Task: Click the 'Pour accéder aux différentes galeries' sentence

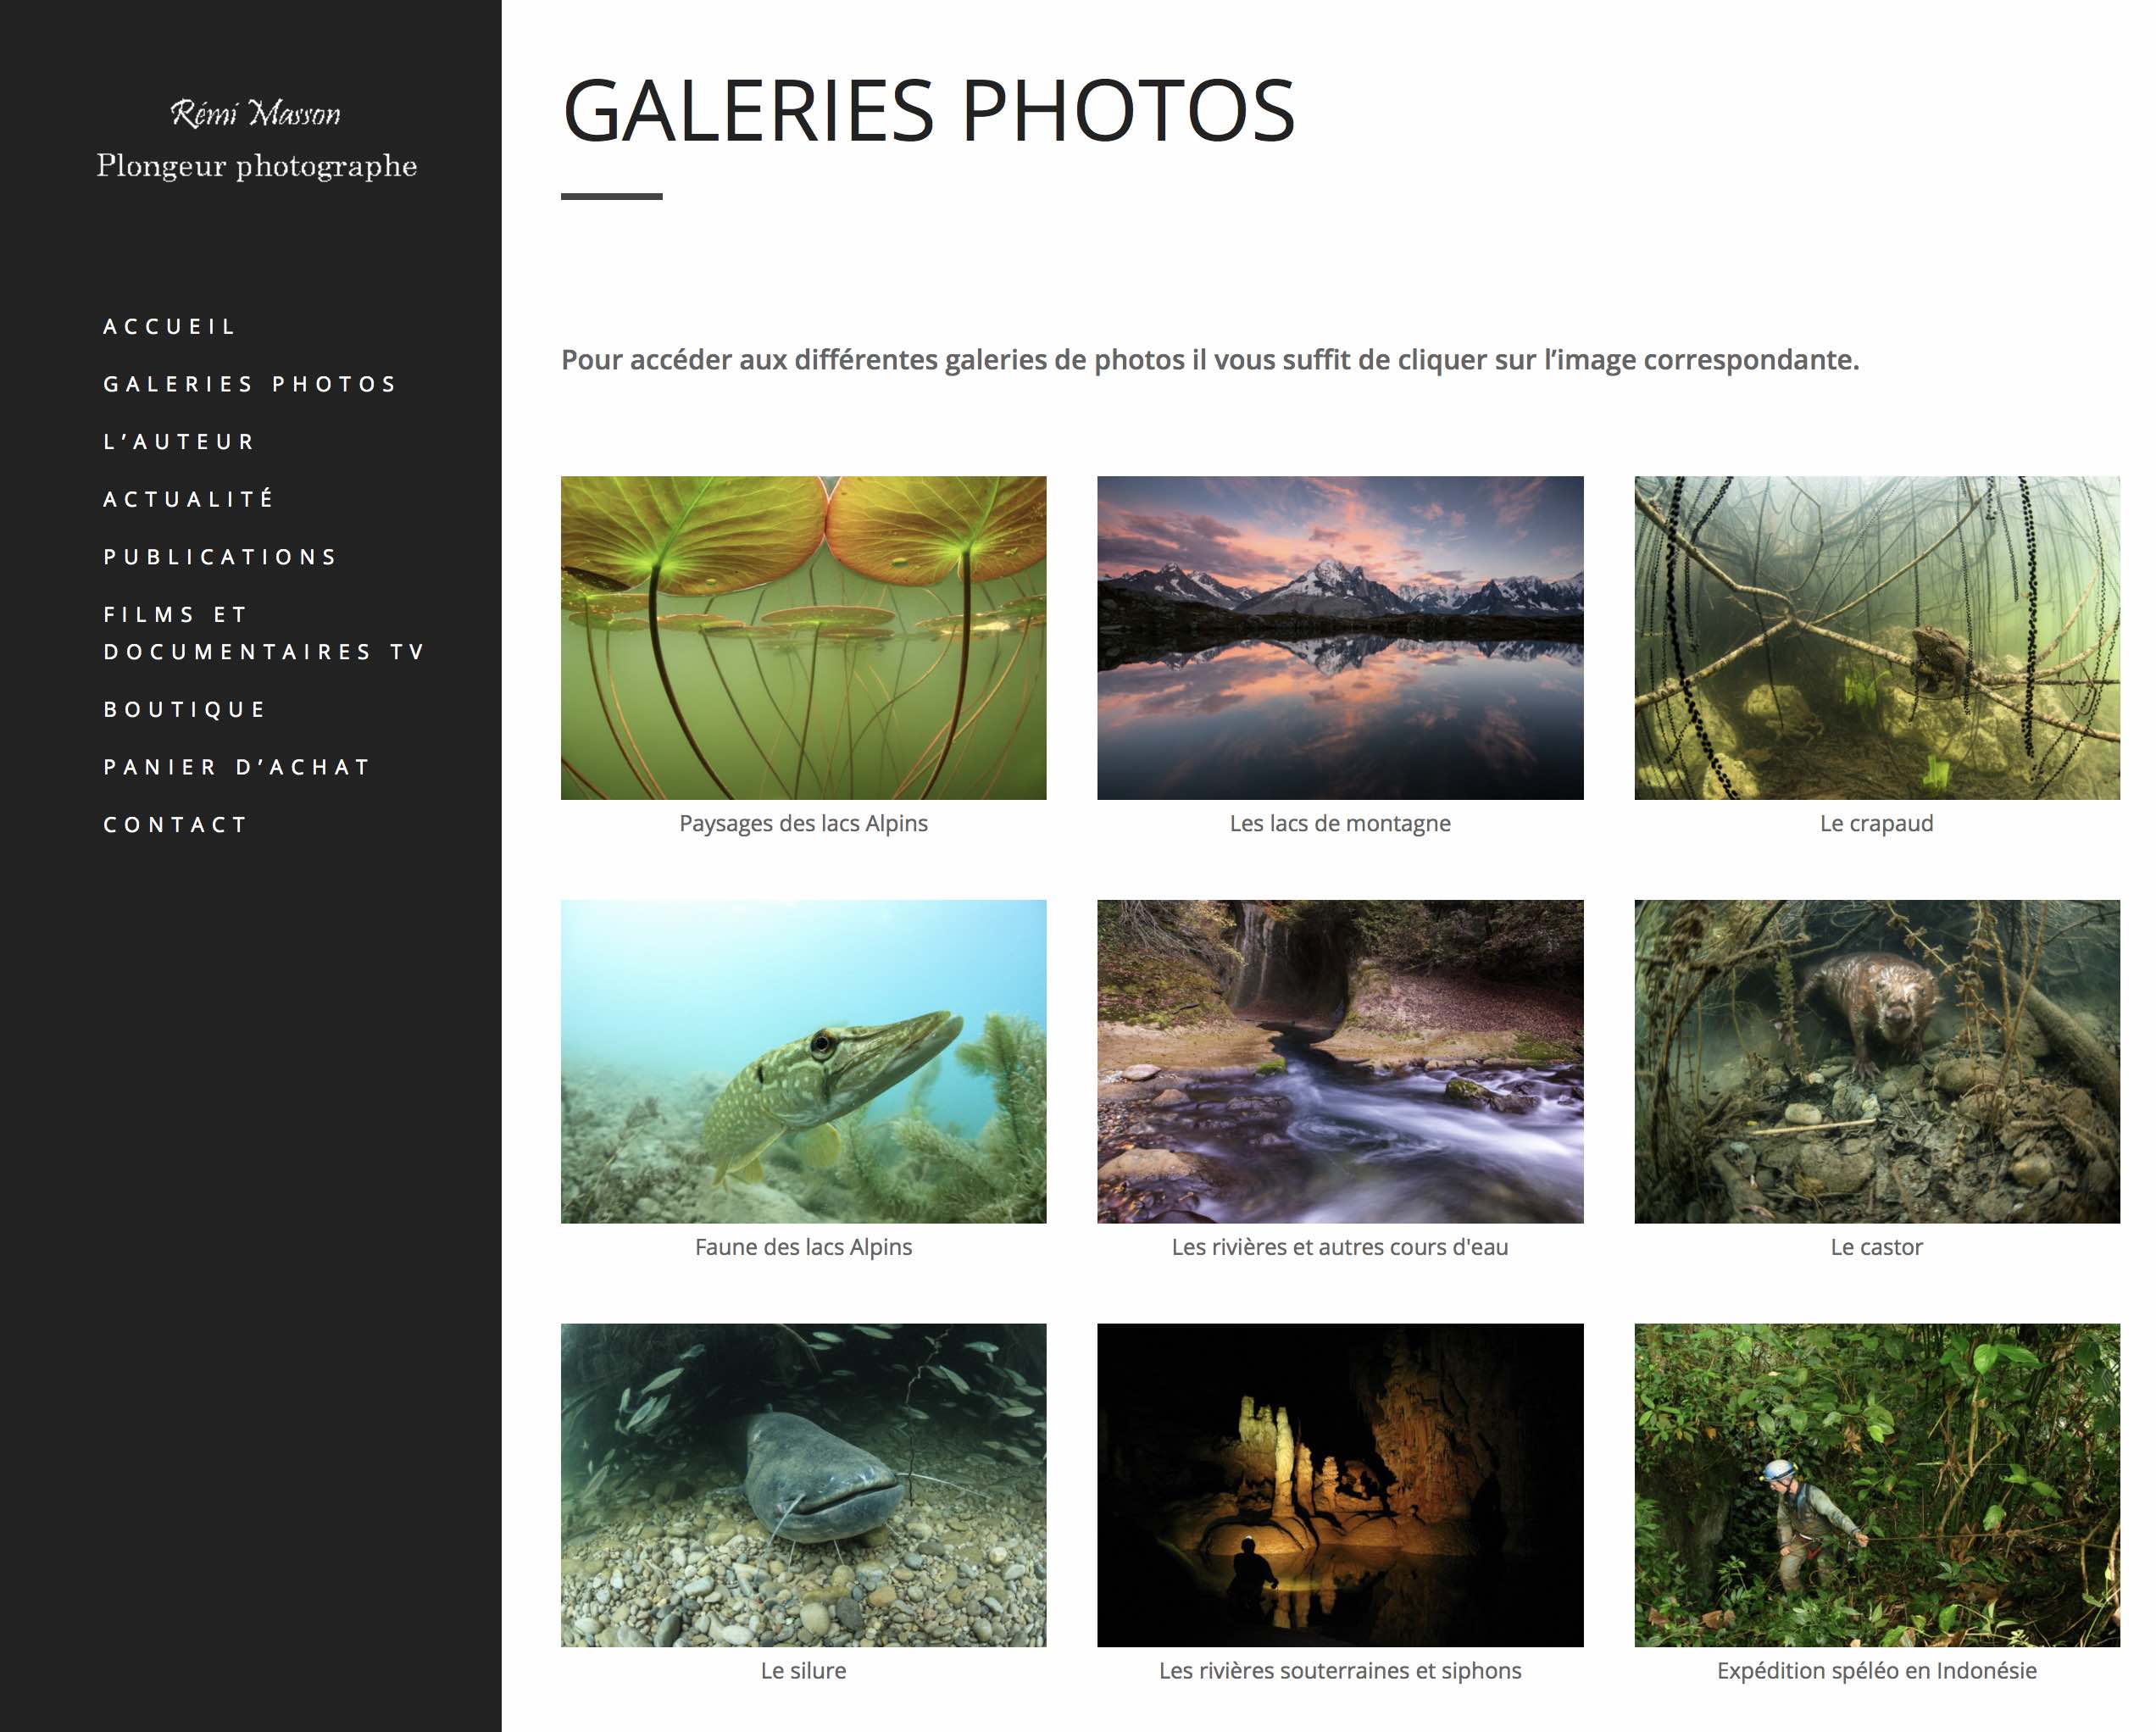Action: click(1210, 360)
